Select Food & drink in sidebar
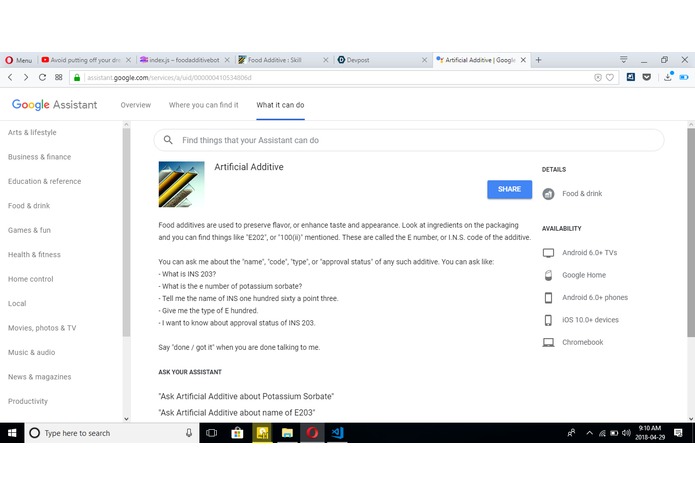This screenshot has width=695, height=494. [x=29, y=206]
